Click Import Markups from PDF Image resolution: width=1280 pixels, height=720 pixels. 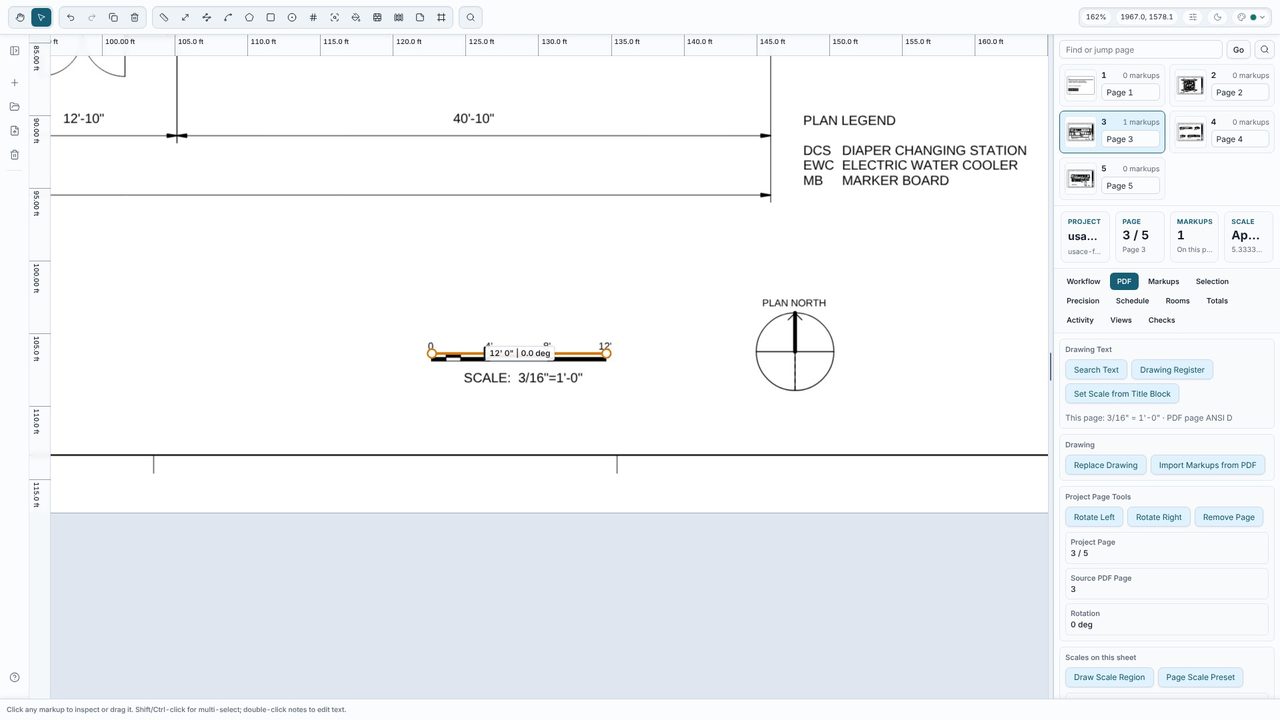coord(1208,465)
